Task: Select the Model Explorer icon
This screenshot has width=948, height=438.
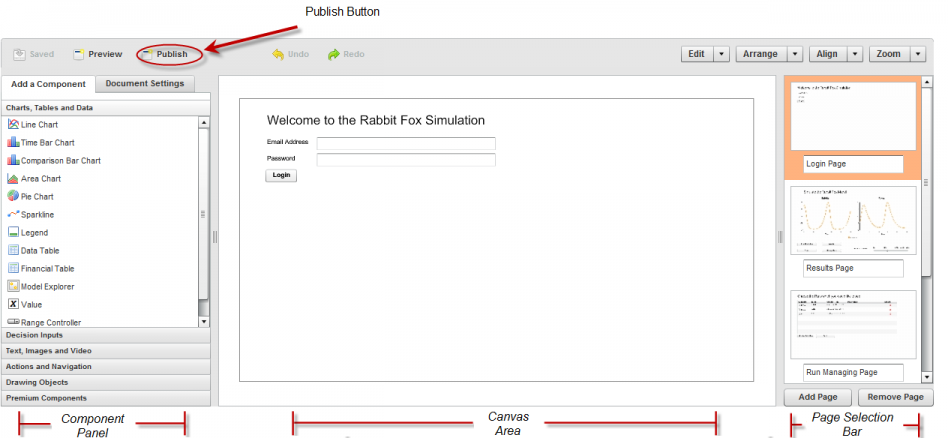Action: (x=13, y=286)
